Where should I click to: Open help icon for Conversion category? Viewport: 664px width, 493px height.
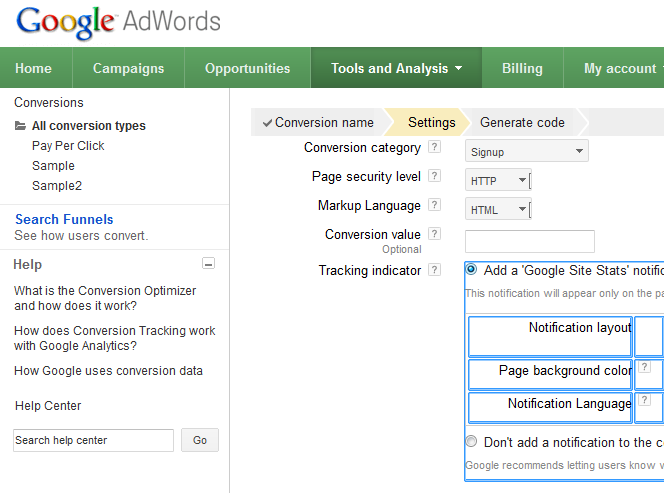[434, 147]
